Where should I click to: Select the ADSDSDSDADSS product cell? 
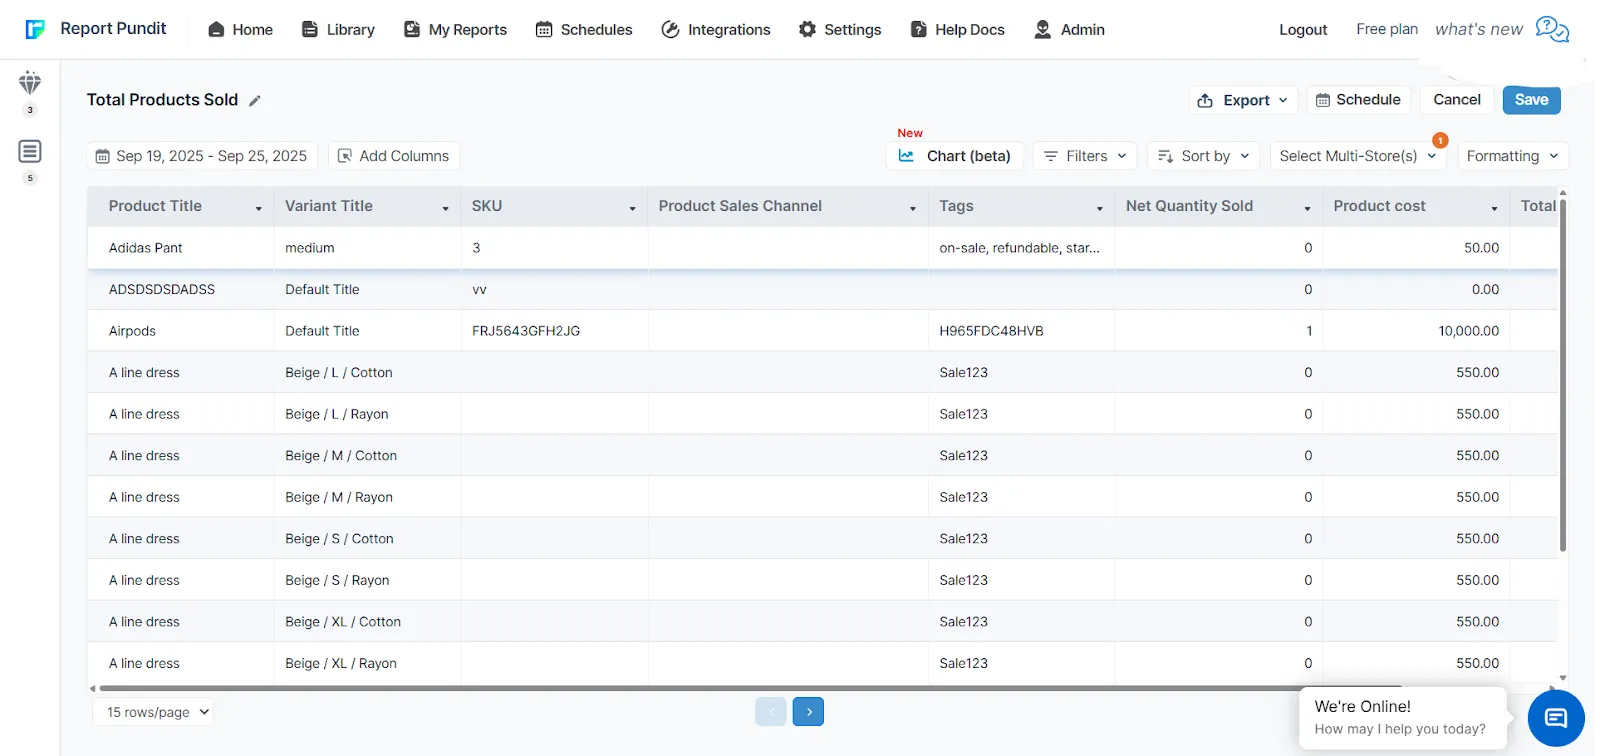click(x=181, y=289)
